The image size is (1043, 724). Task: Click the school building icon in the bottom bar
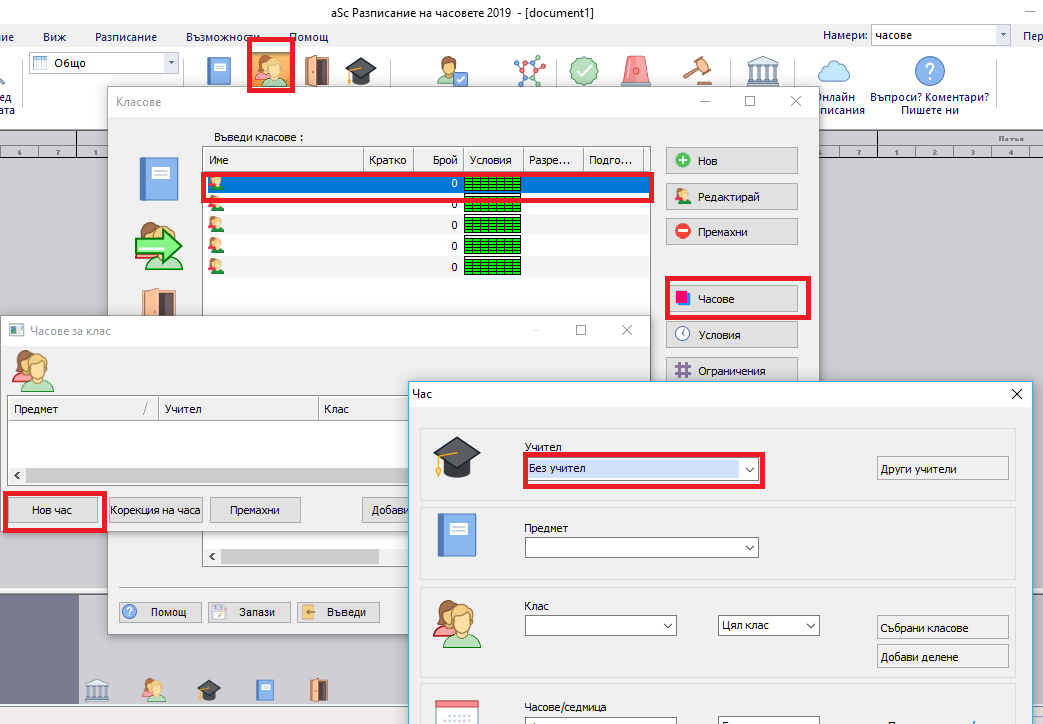click(97, 689)
